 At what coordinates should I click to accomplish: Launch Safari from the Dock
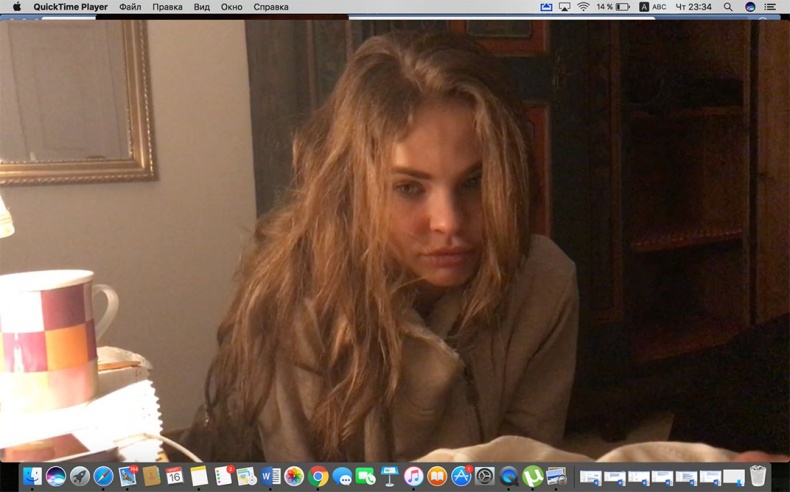click(104, 477)
